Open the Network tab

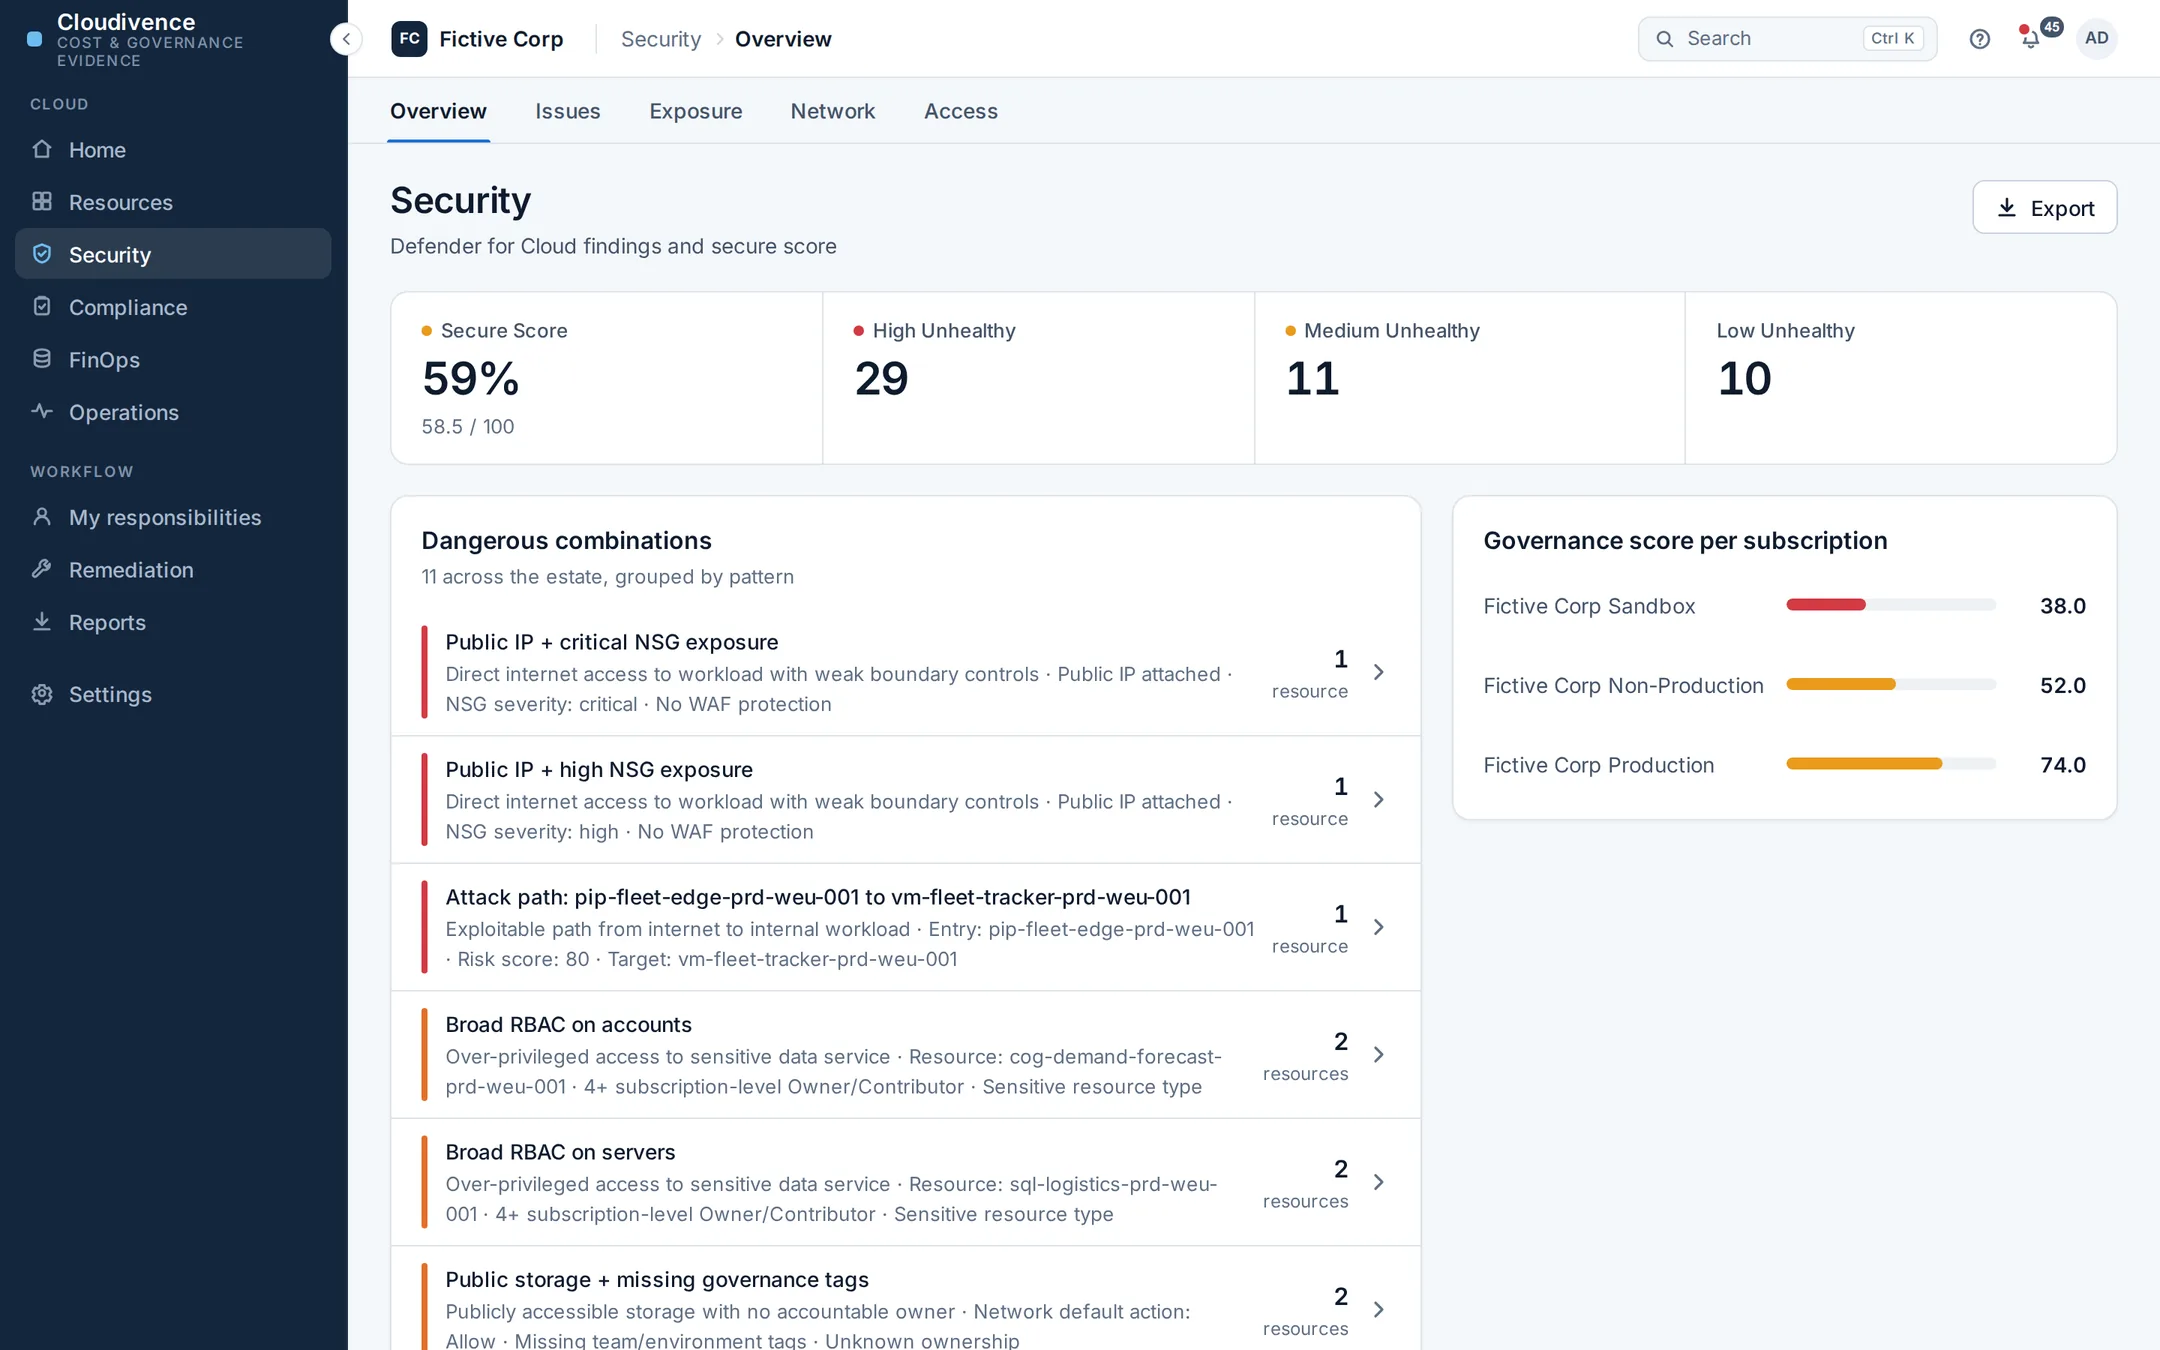[833, 111]
